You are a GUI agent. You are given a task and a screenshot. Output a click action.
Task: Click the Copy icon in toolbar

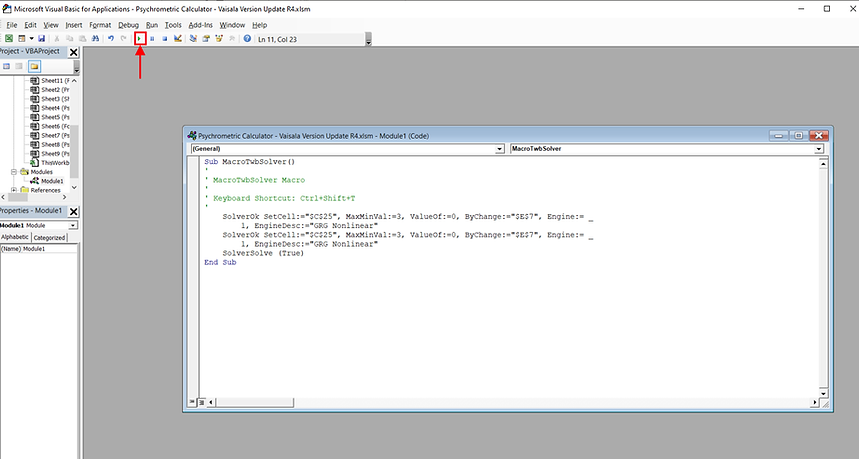(70, 39)
